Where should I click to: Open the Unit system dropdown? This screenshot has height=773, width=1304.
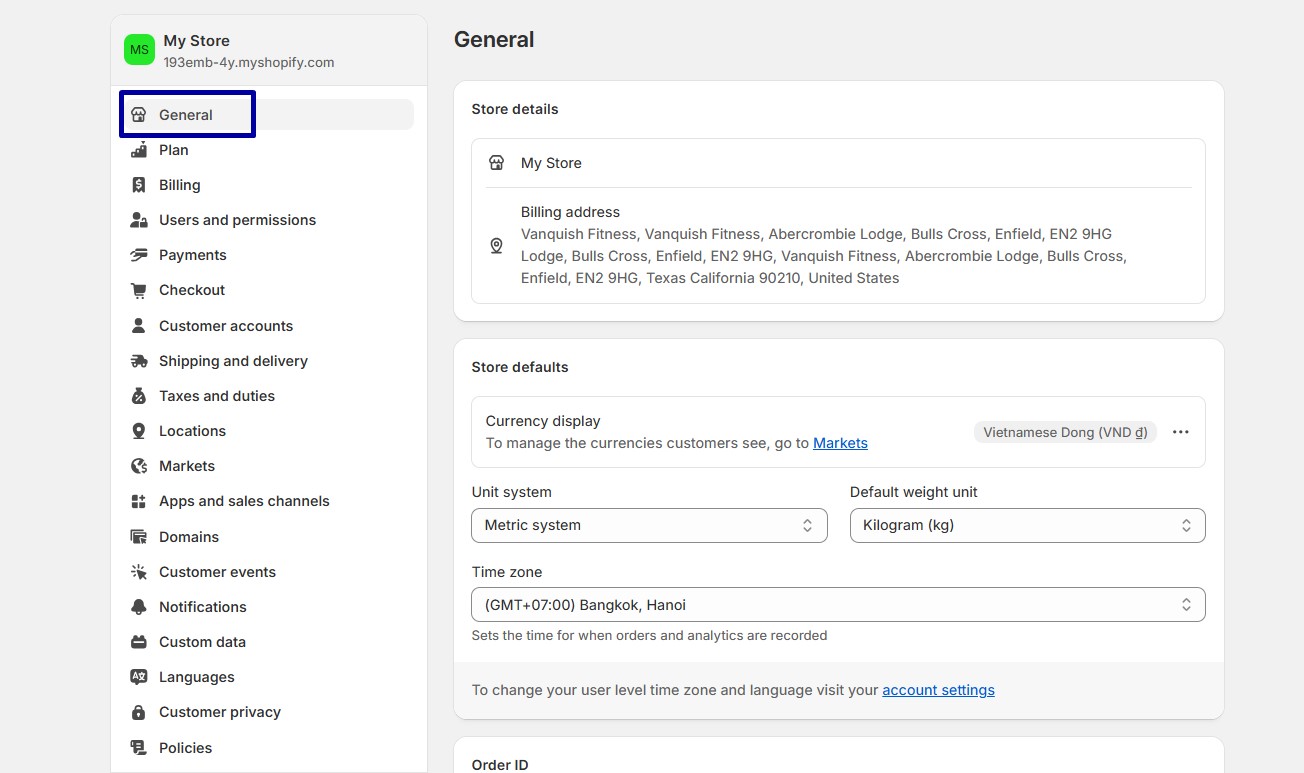(649, 525)
